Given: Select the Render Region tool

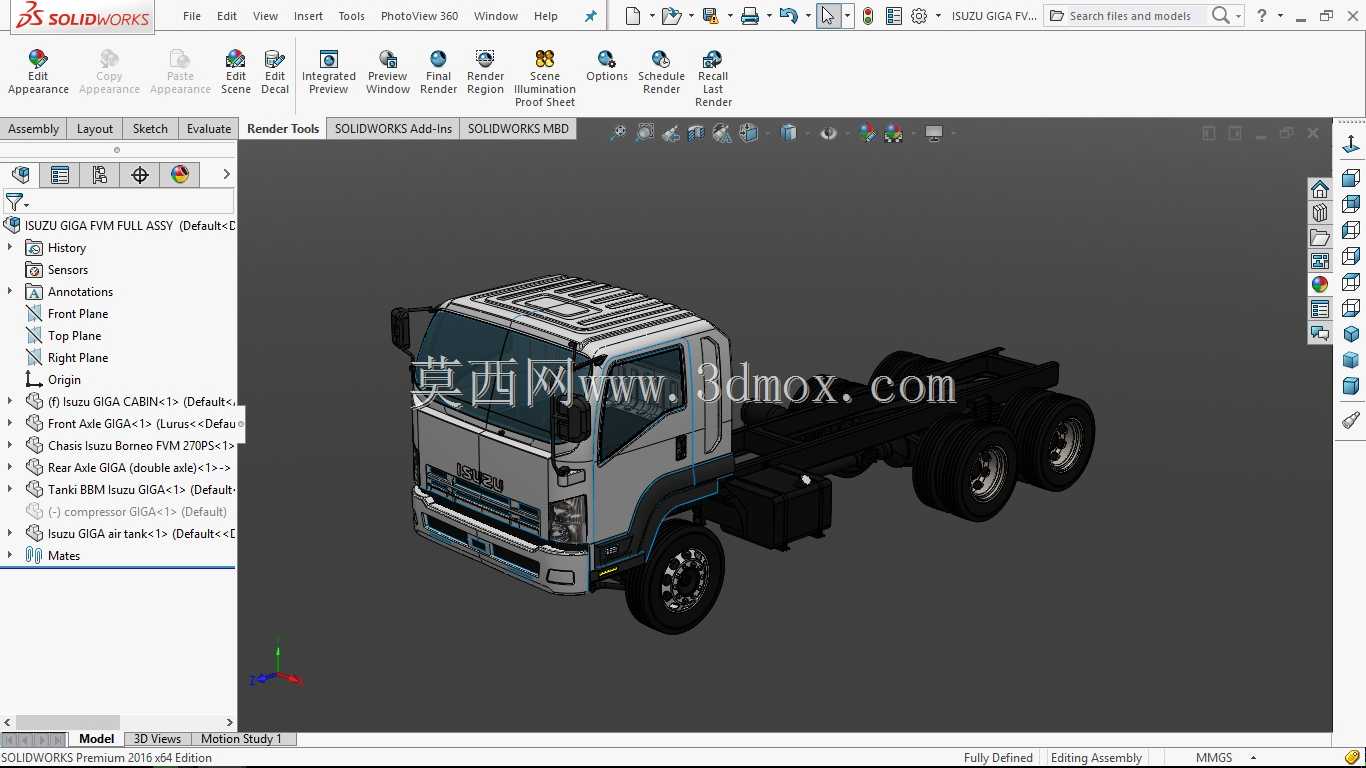Looking at the screenshot, I should pos(485,72).
